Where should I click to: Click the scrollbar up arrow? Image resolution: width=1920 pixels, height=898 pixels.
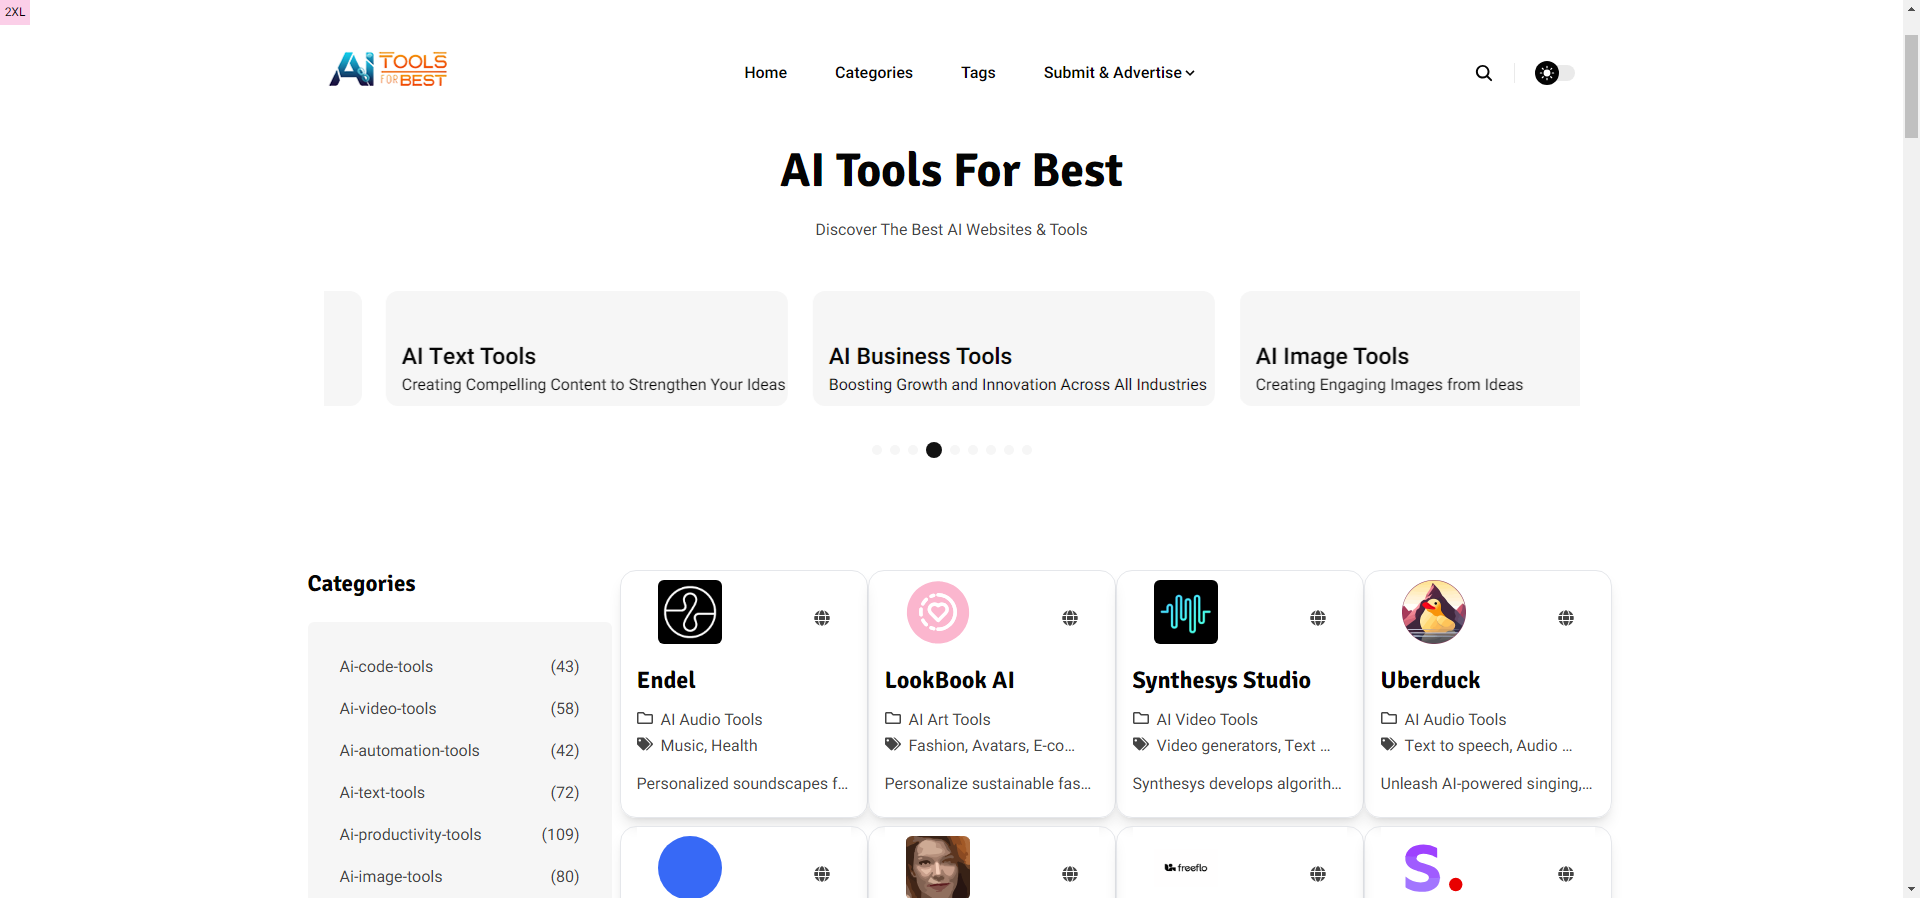(x=1911, y=8)
